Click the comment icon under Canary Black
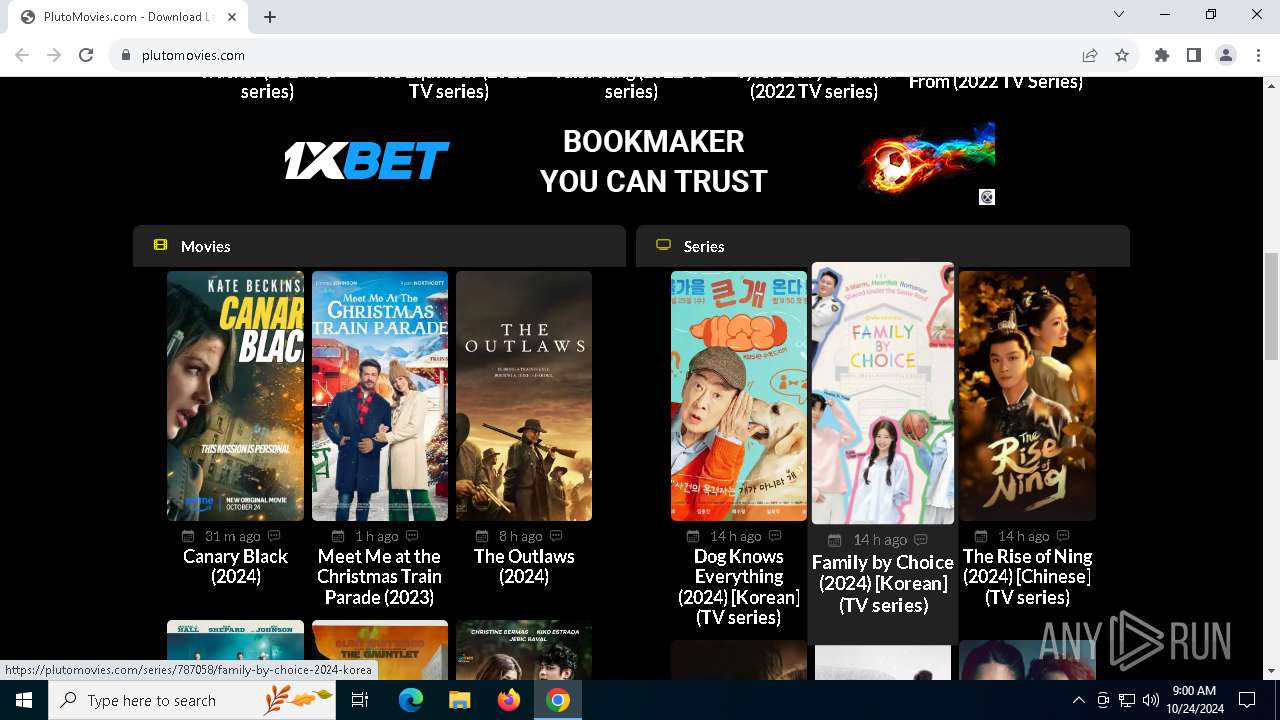The image size is (1280, 720). click(274, 536)
